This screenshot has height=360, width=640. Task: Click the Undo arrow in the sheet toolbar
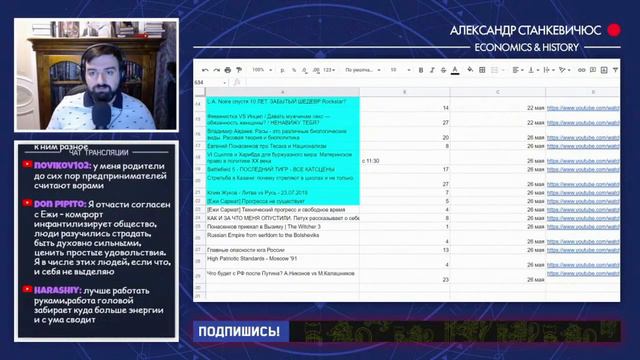[x=205, y=70]
